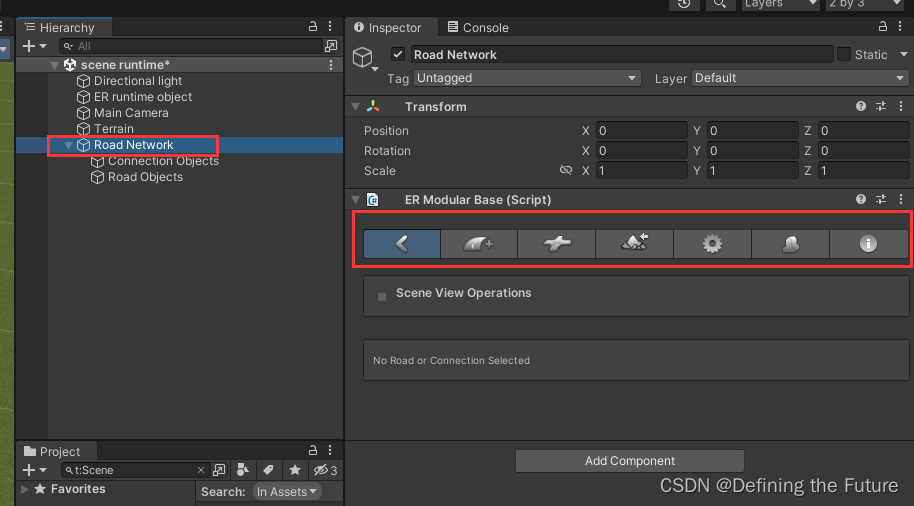Click the Rotation Y value field
The width and height of the screenshot is (914, 506).
(x=752, y=150)
